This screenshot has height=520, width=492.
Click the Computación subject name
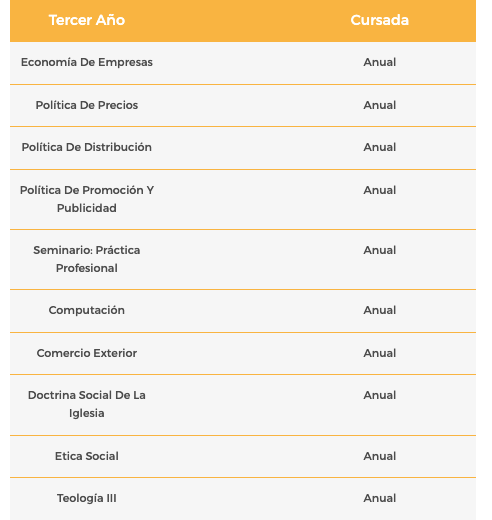[x=87, y=310]
